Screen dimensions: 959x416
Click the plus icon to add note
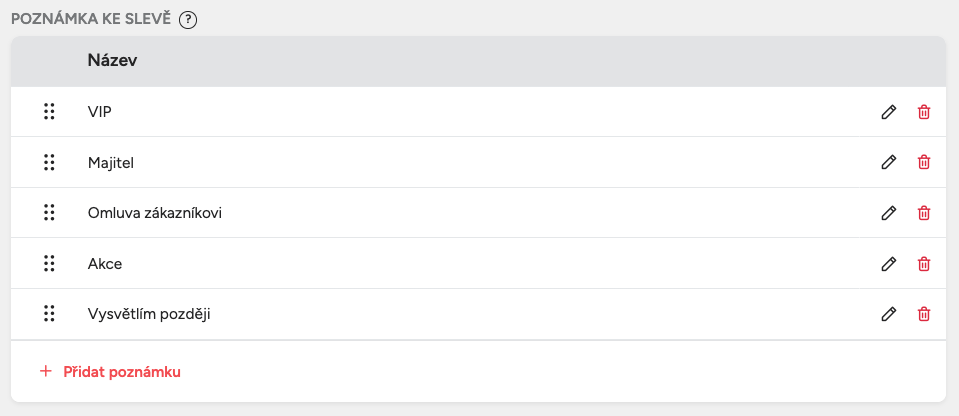click(x=45, y=372)
